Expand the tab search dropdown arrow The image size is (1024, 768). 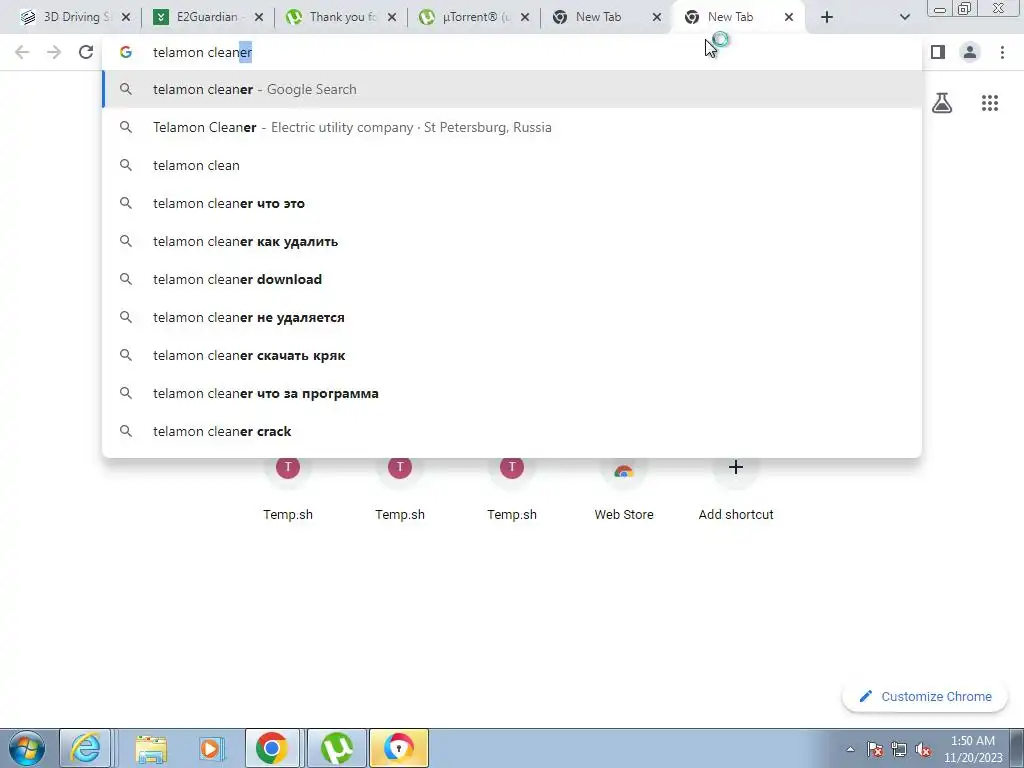tap(904, 18)
